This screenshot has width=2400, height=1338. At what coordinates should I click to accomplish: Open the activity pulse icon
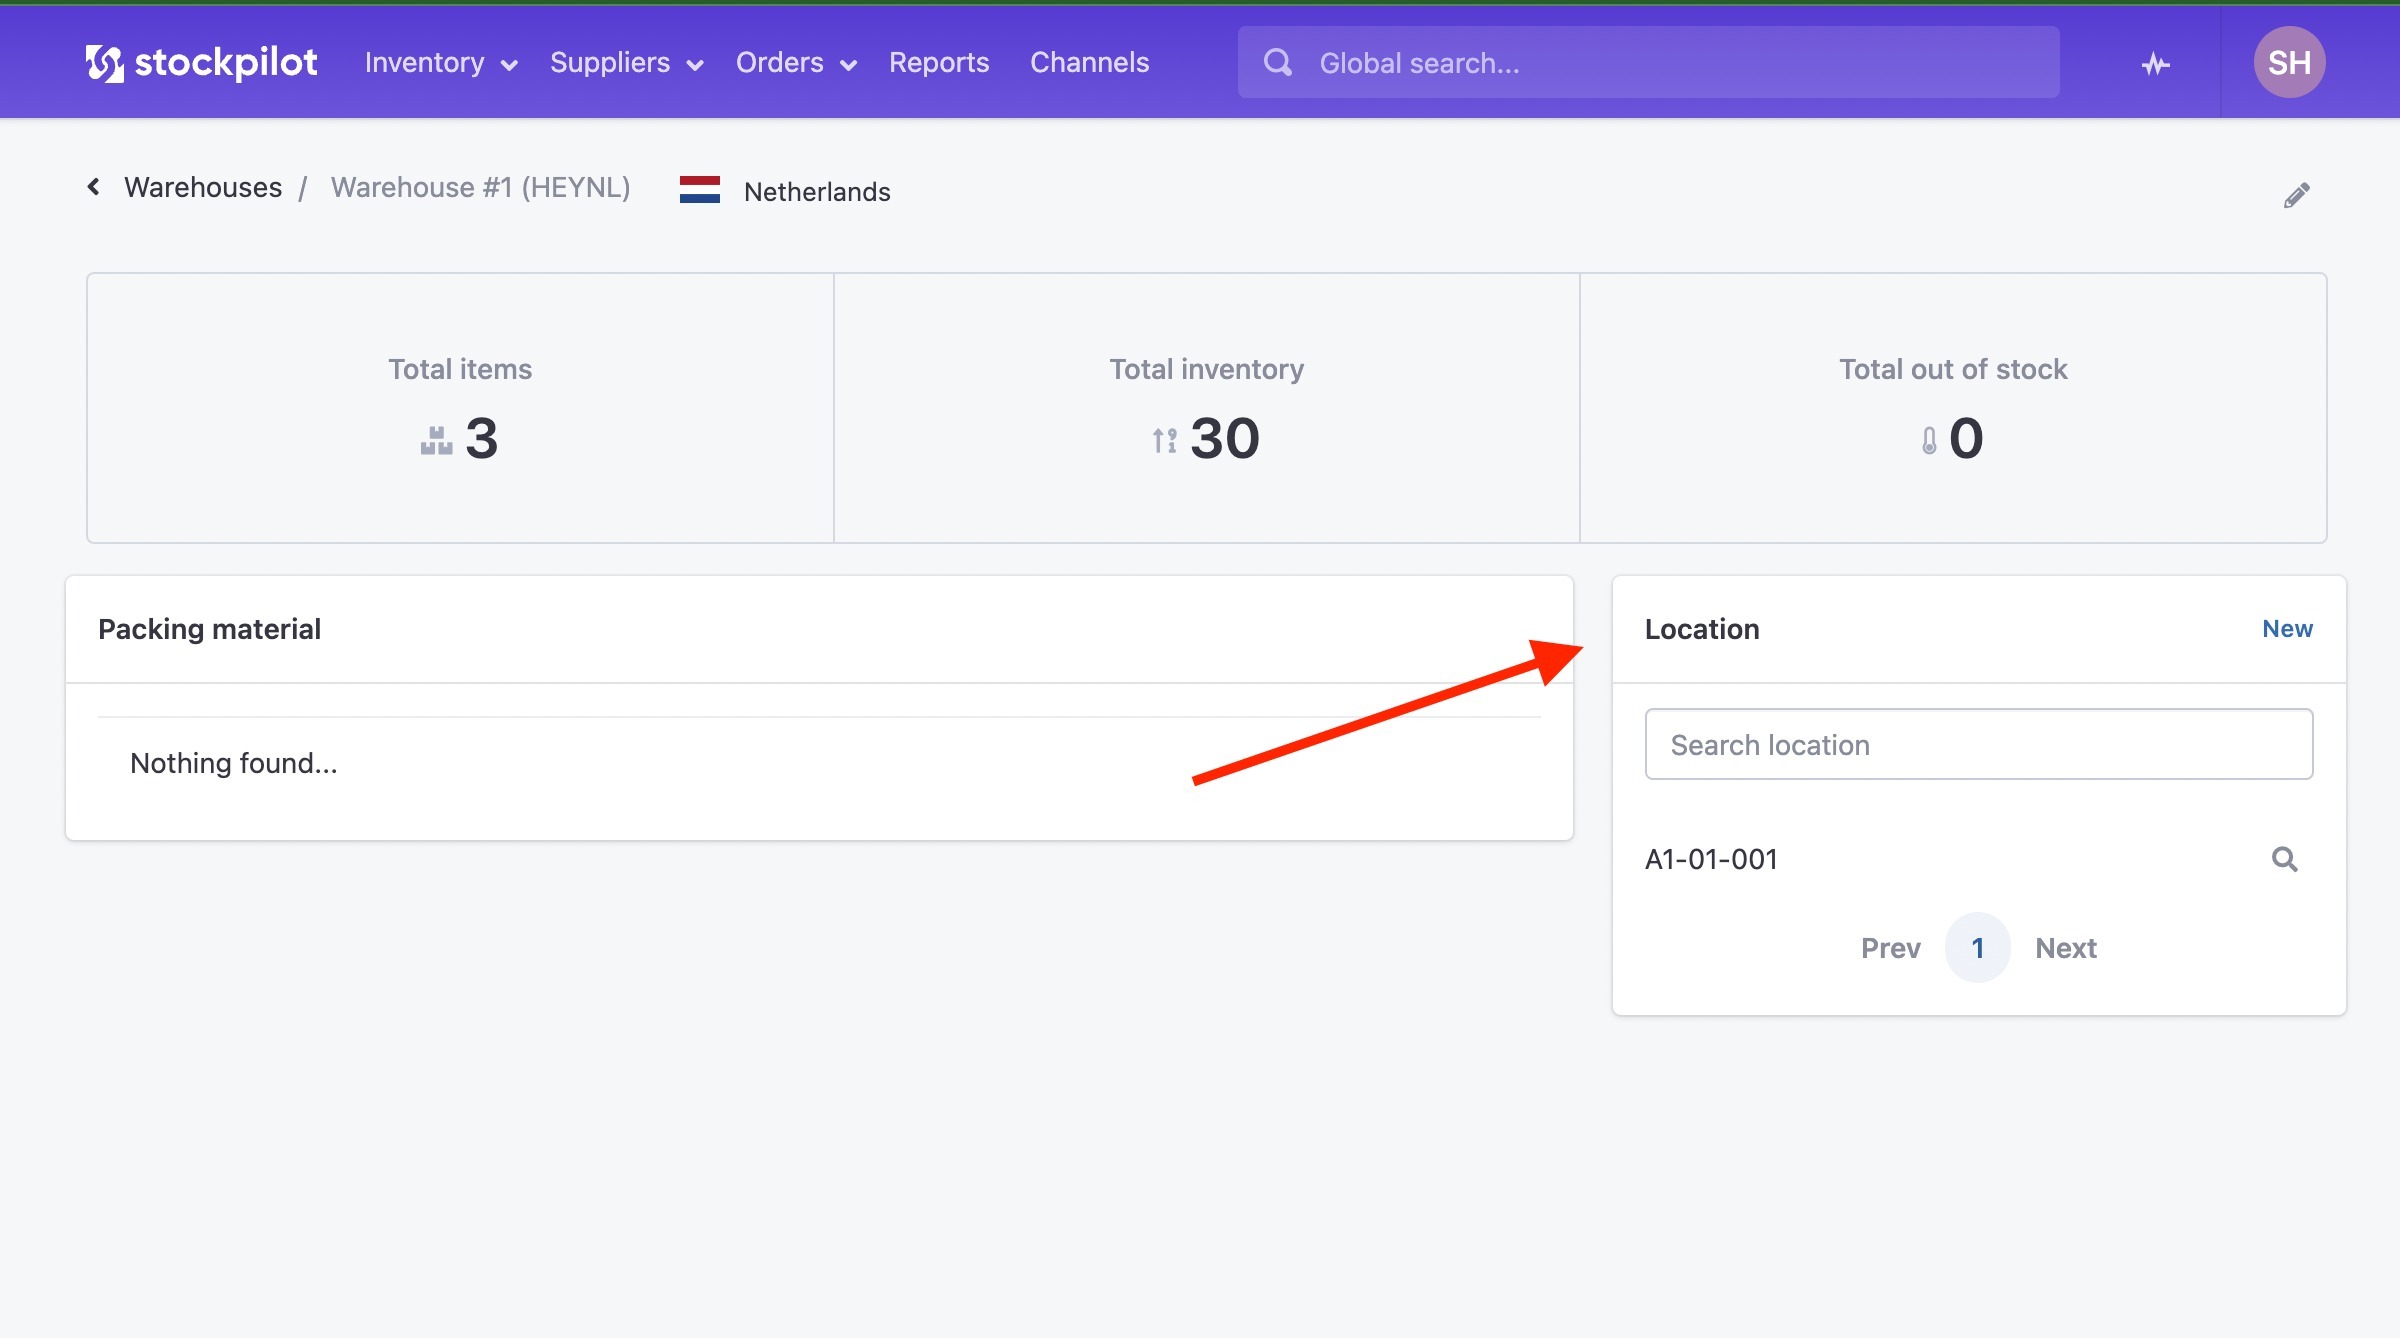pyautogui.click(x=2155, y=65)
